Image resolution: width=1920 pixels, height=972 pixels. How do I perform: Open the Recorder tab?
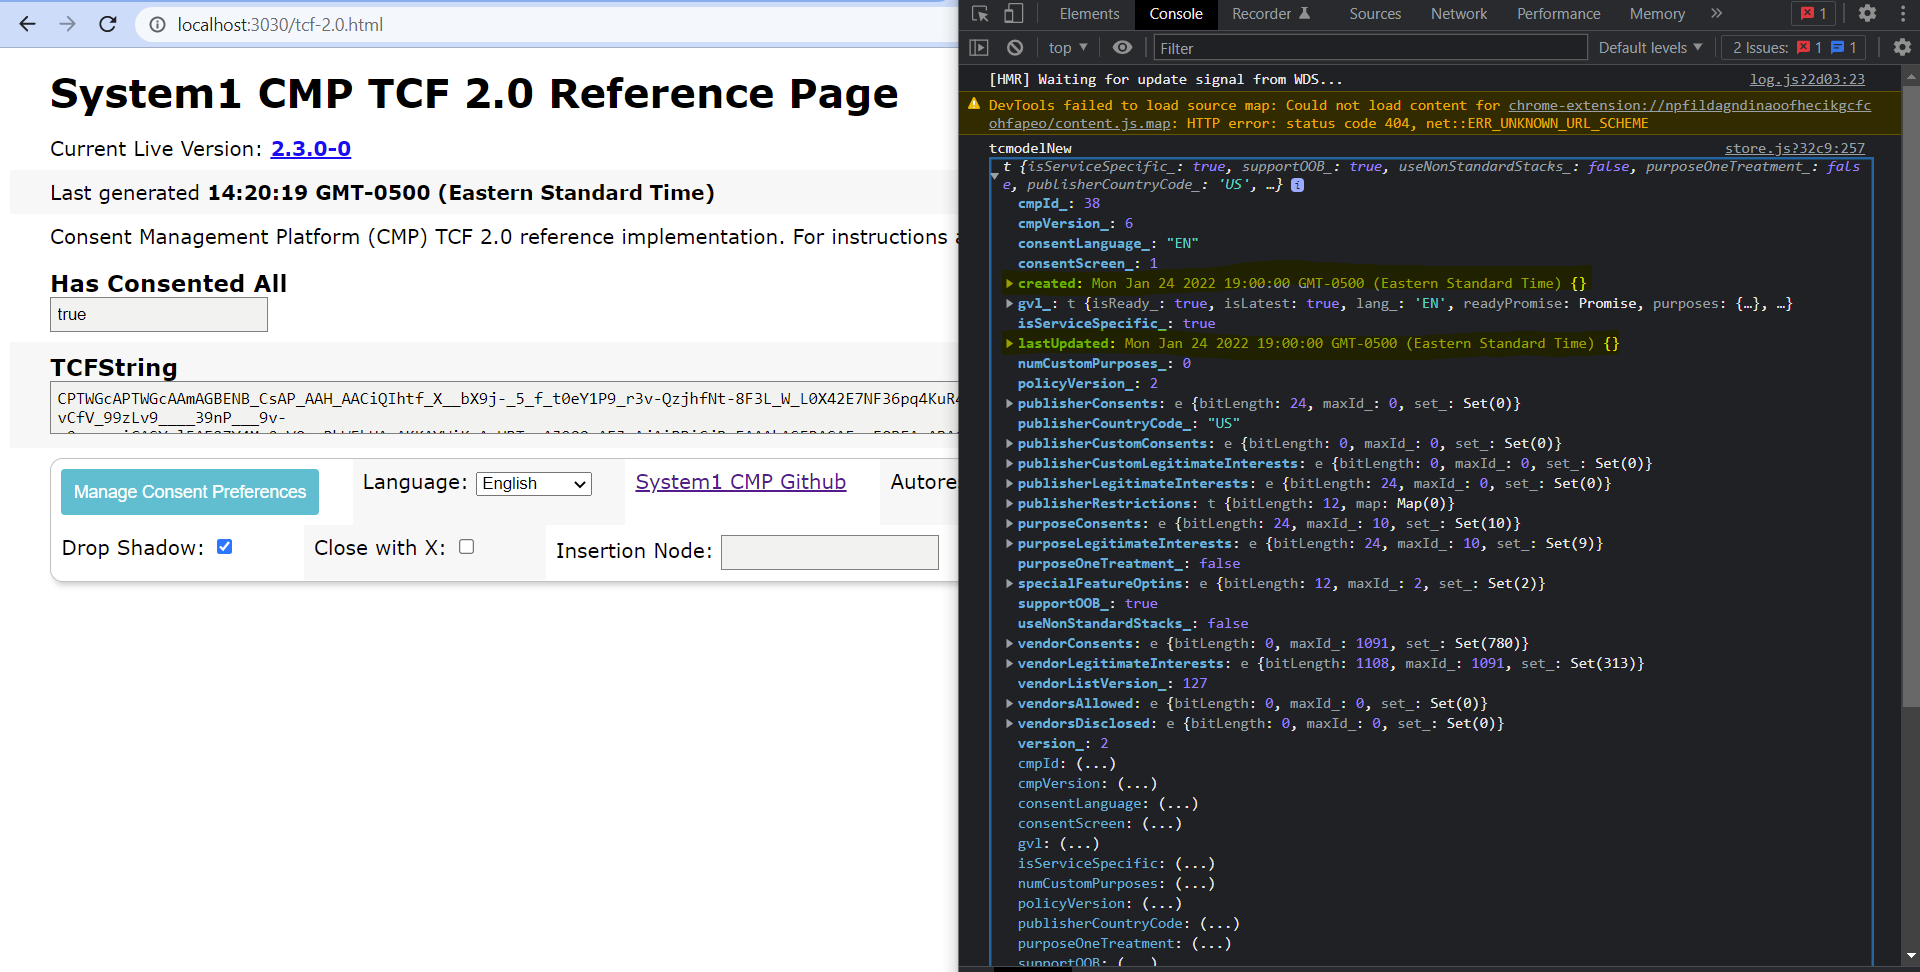point(1271,14)
